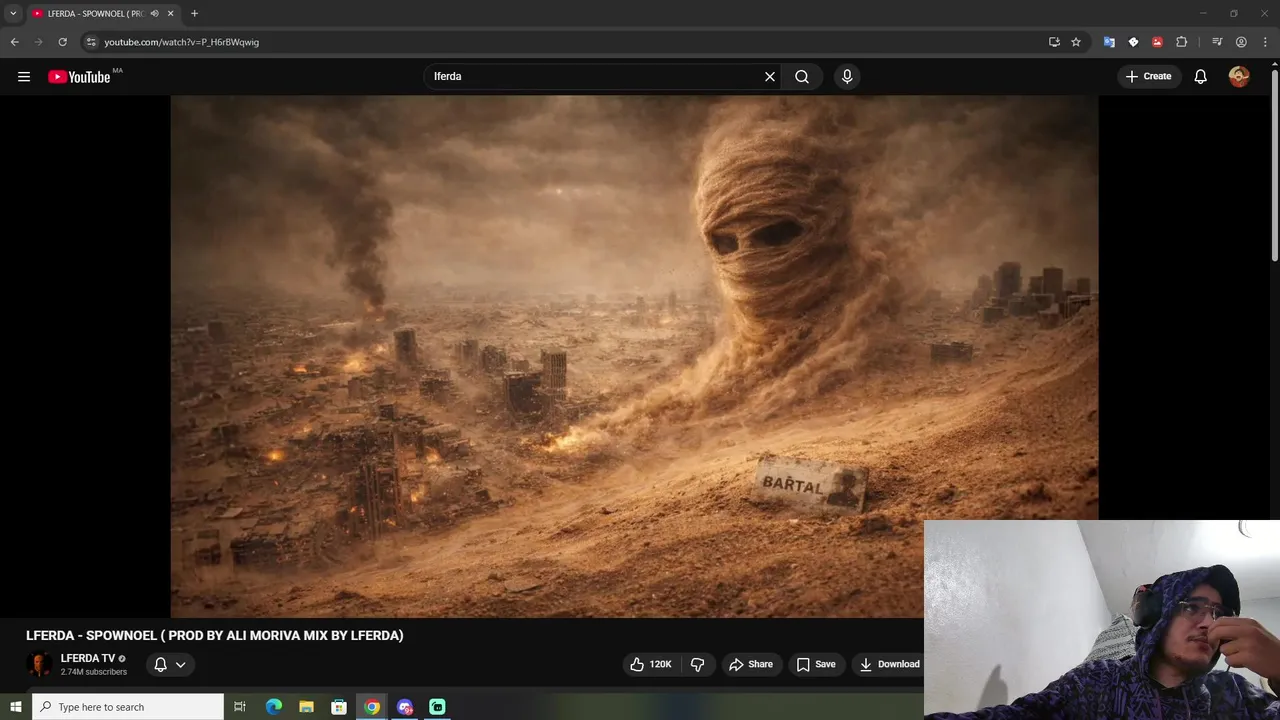This screenshot has width=1280, height=720.
Task: Open the Create menu
Action: 1148,76
